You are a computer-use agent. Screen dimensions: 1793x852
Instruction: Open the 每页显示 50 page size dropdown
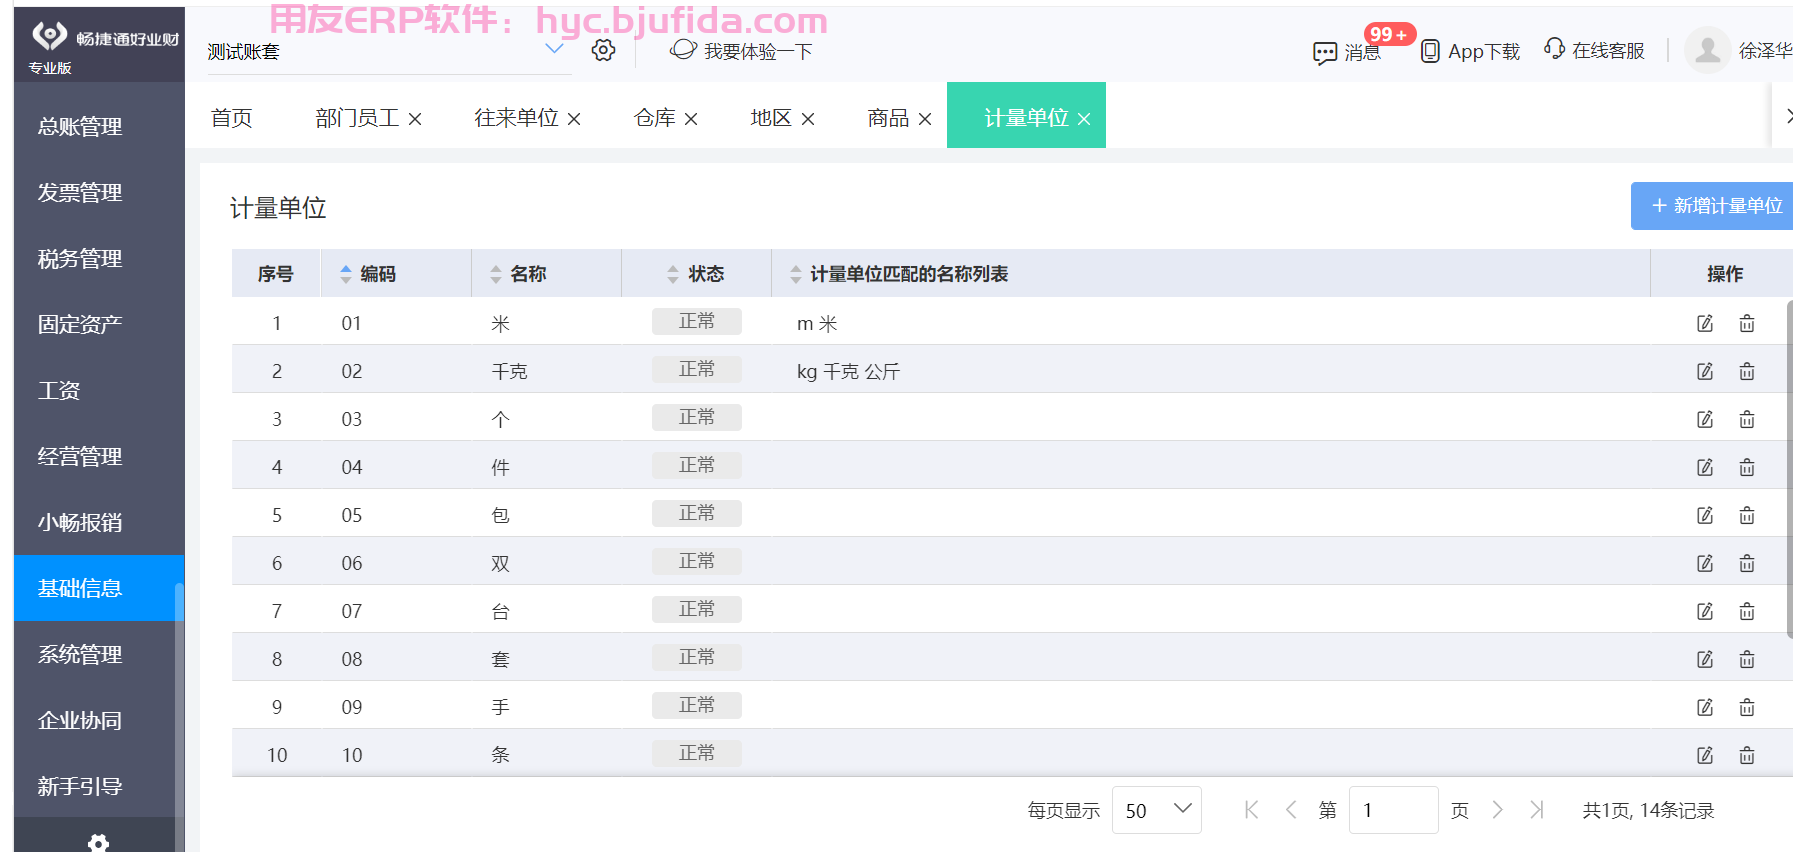(1157, 810)
